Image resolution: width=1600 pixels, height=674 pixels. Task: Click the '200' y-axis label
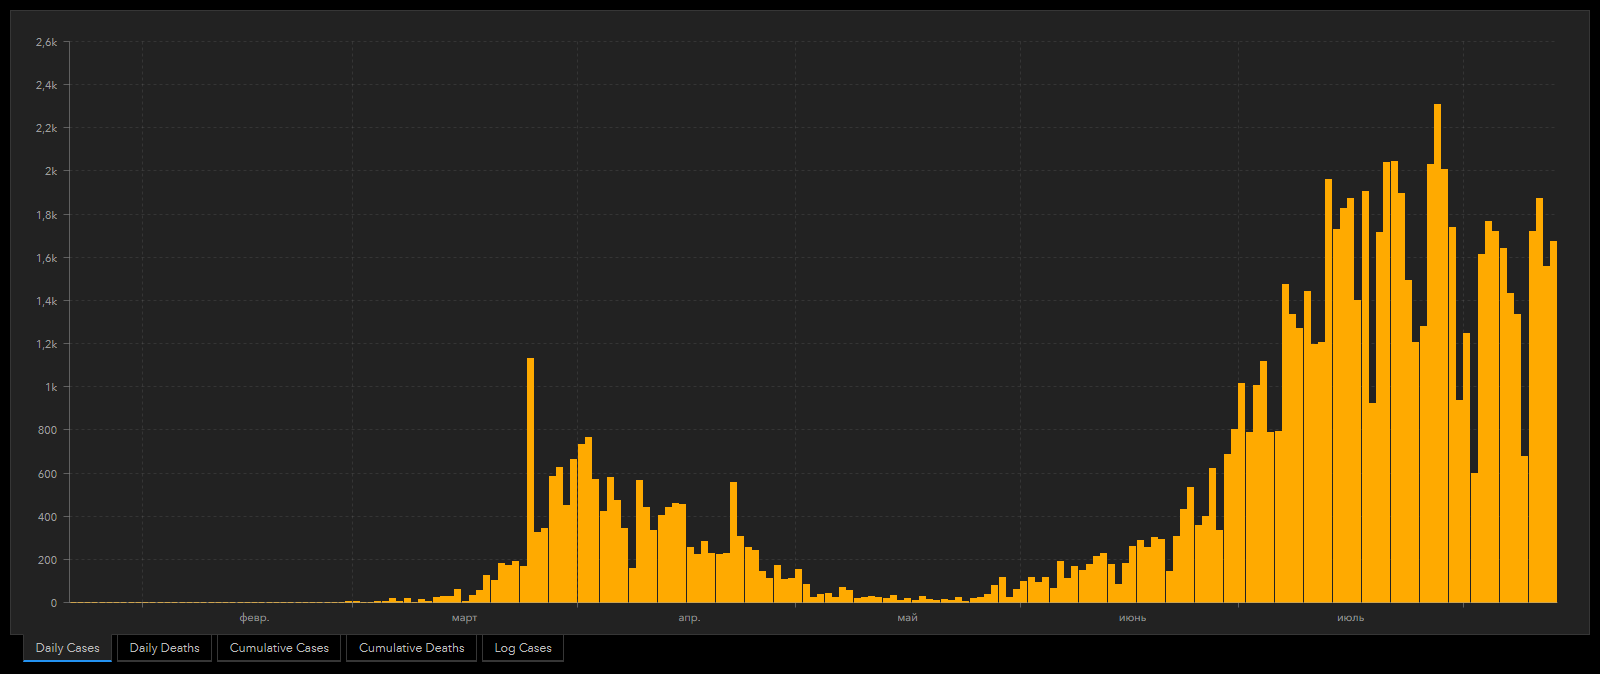[48, 560]
